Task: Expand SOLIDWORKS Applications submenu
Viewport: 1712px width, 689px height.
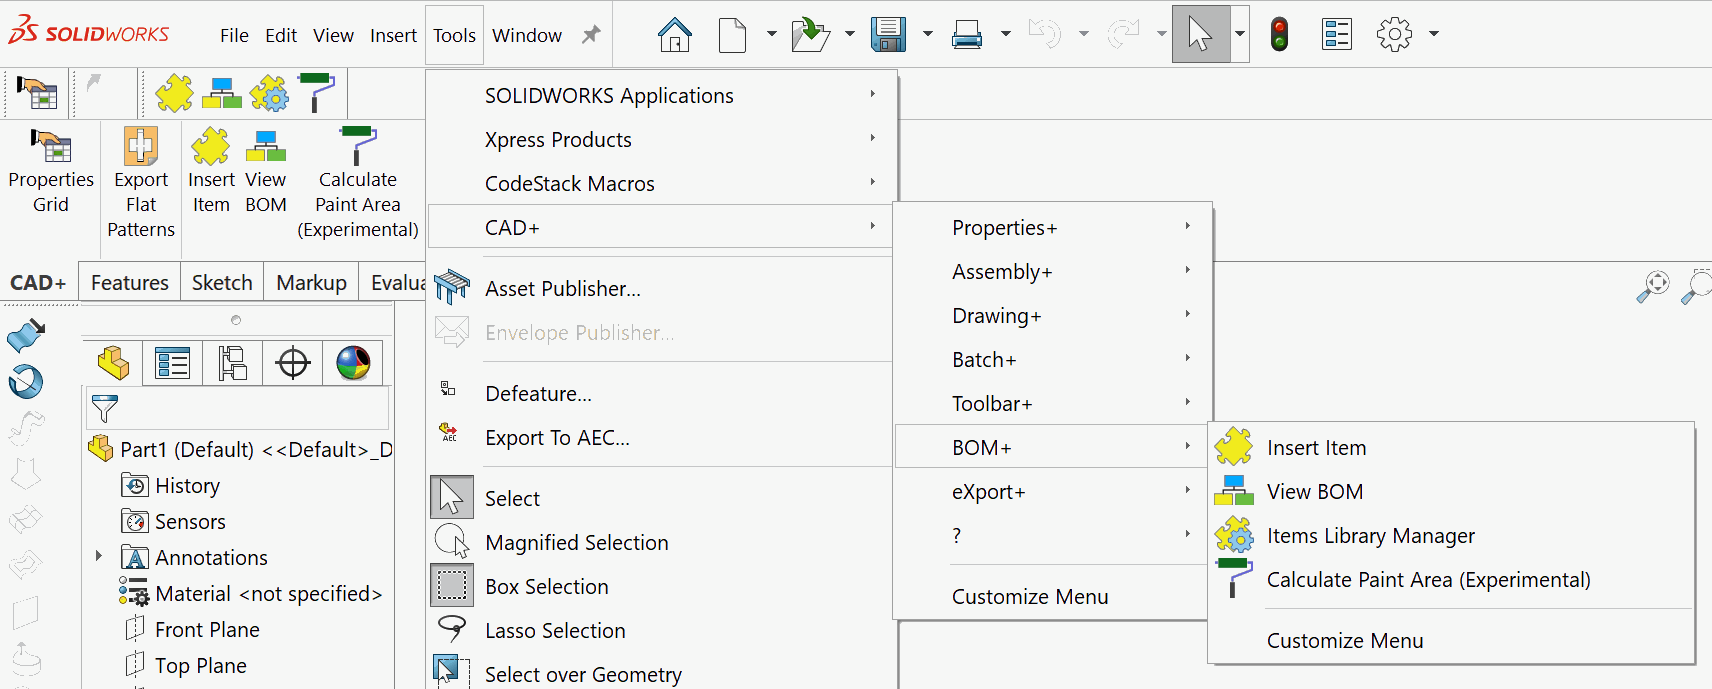Action: click(x=660, y=95)
